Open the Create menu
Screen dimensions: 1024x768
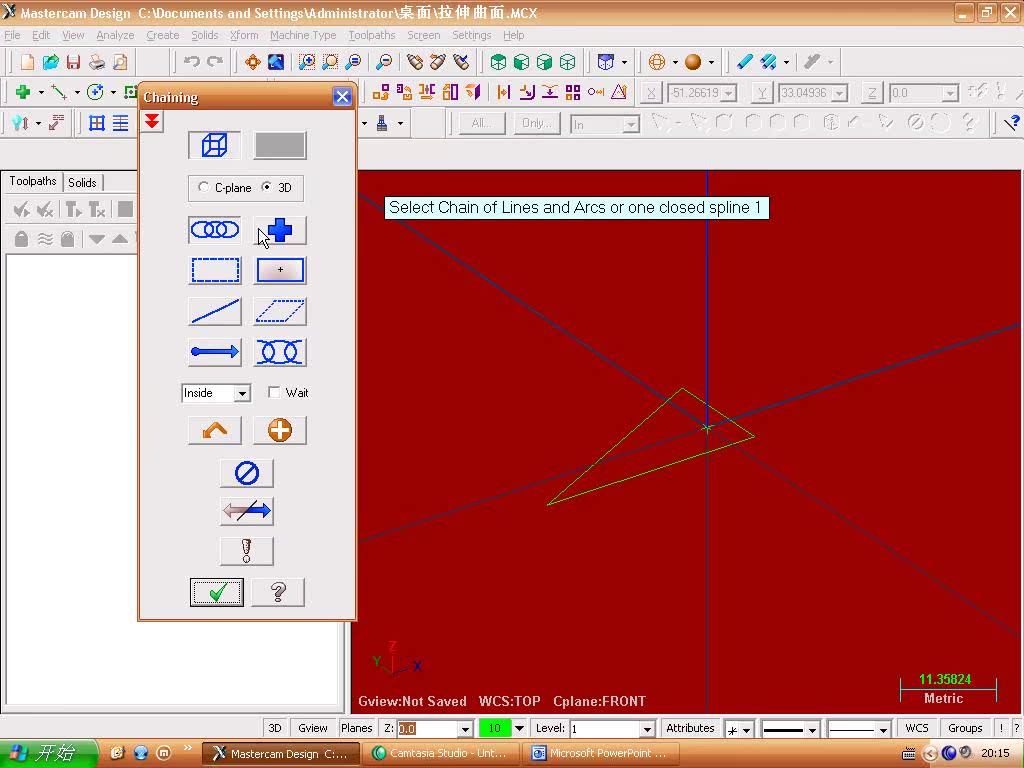(x=163, y=35)
